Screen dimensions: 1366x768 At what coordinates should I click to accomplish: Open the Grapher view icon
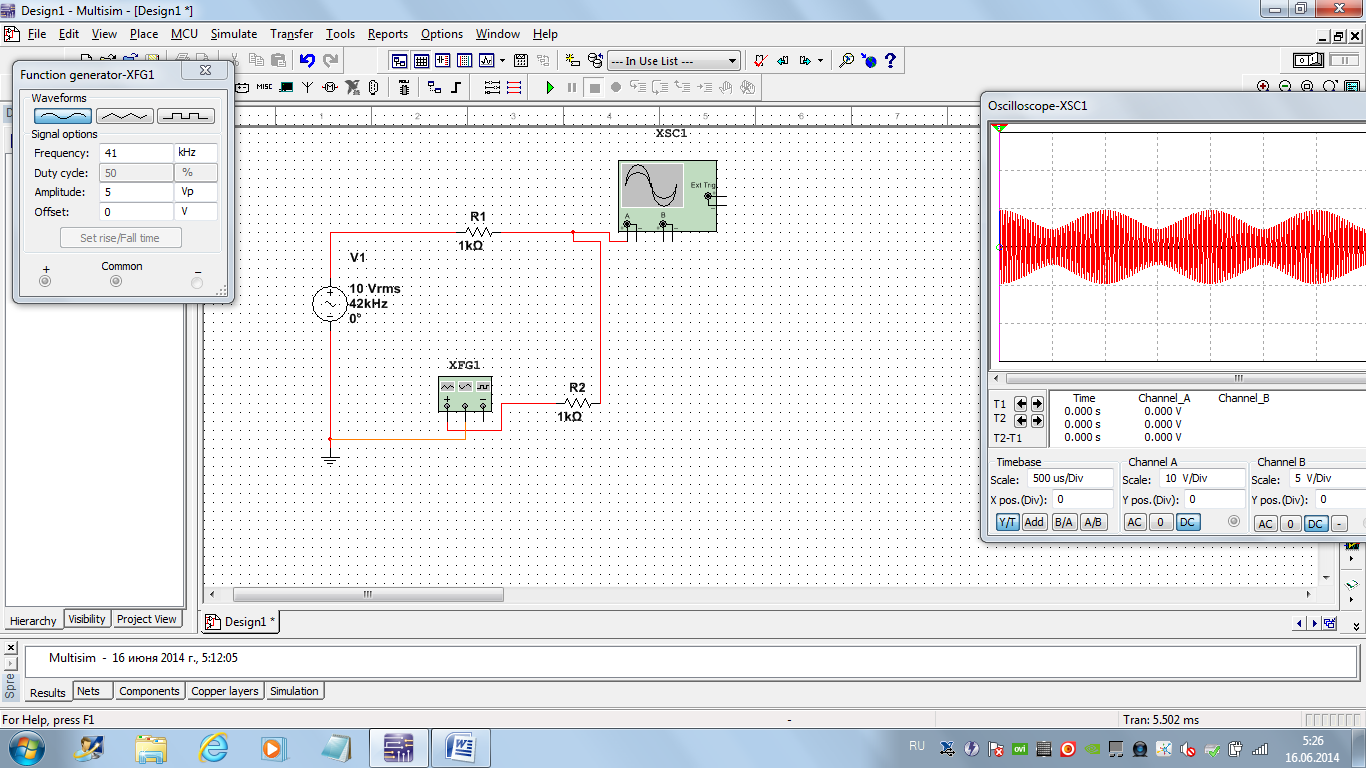487,60
